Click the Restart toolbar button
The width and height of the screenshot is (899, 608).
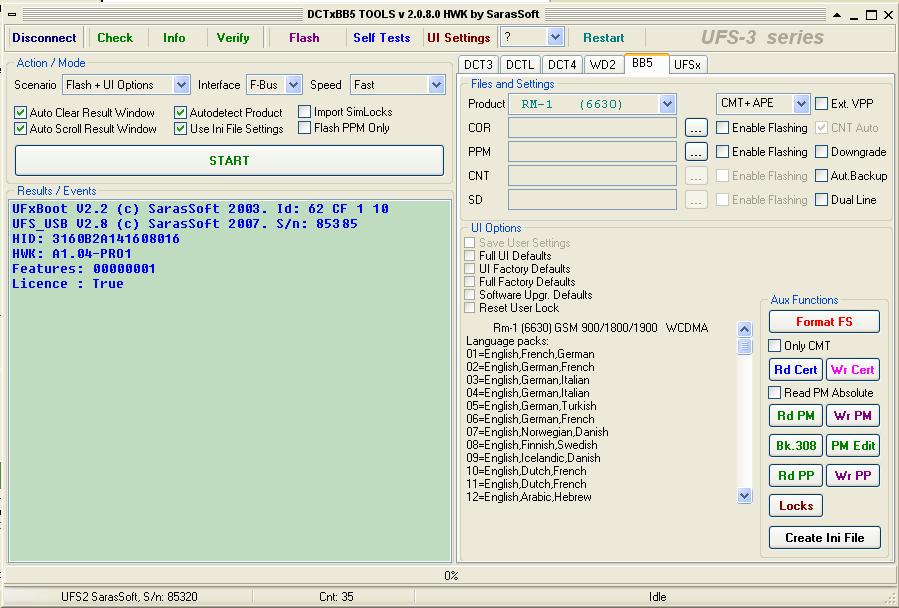click(603, 38)
